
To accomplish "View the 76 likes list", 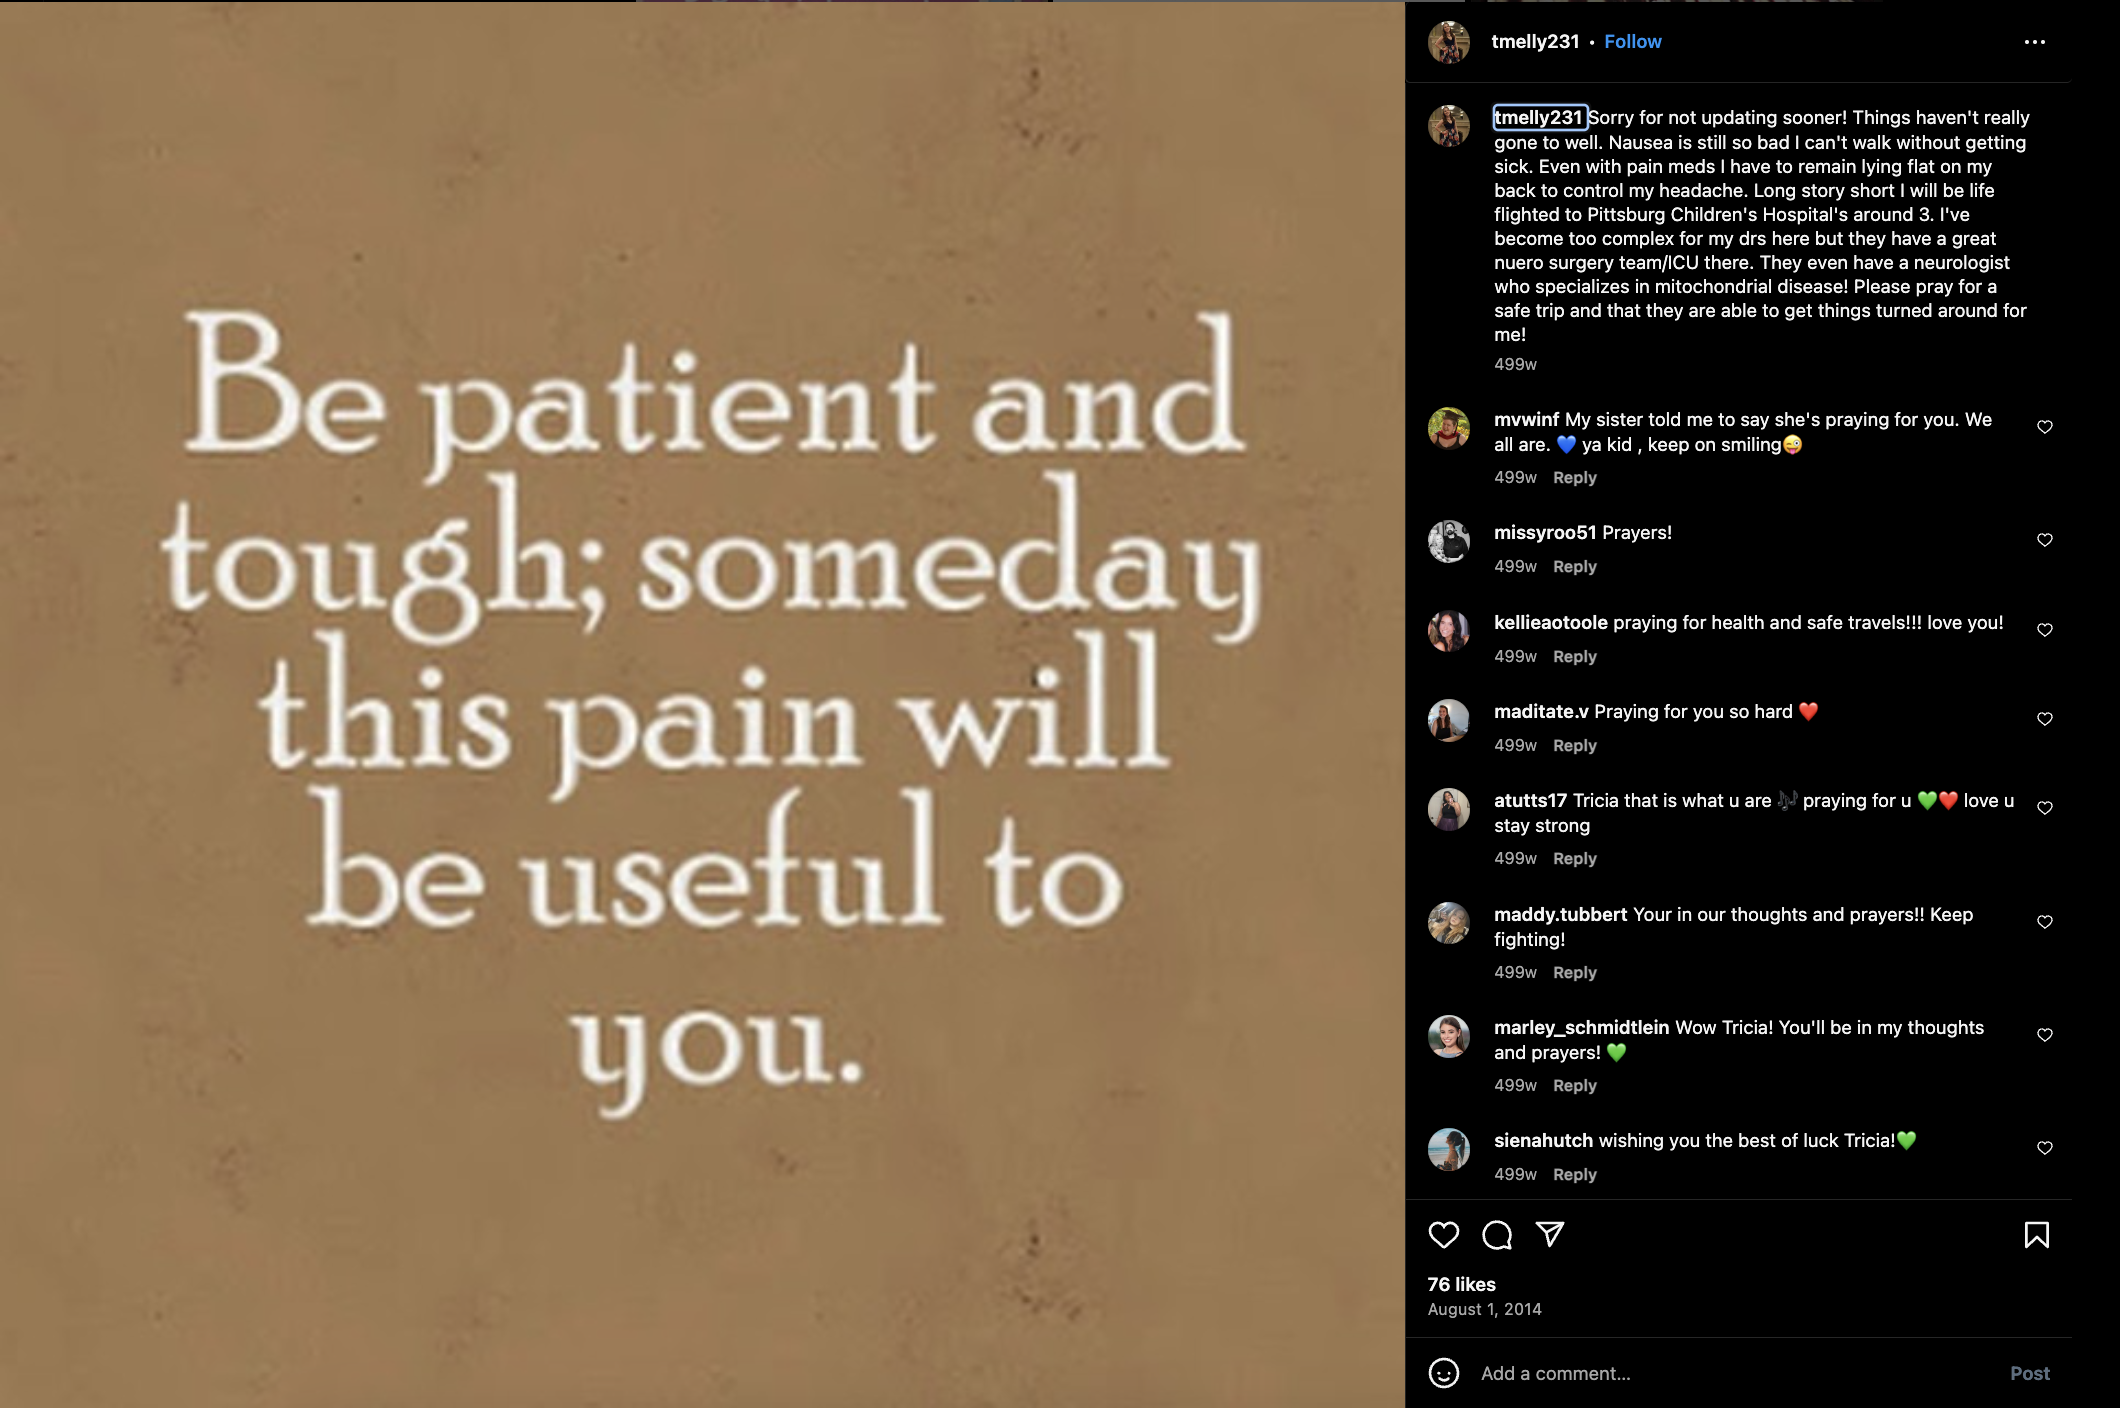I will (x=1461, y=1284).
